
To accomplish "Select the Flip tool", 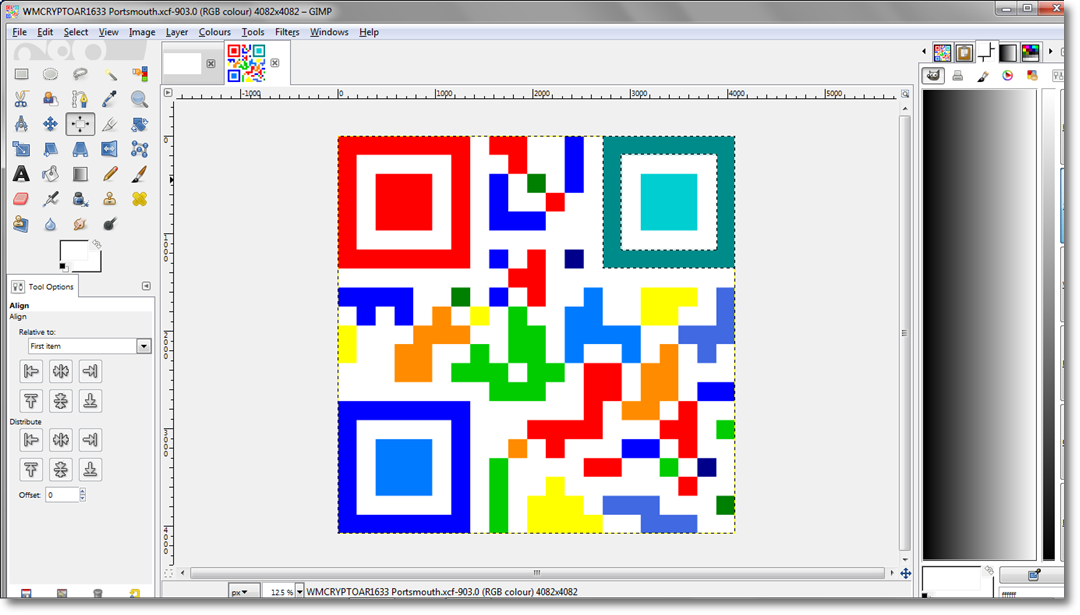I will pyautogui.click(x=110, y=149).
